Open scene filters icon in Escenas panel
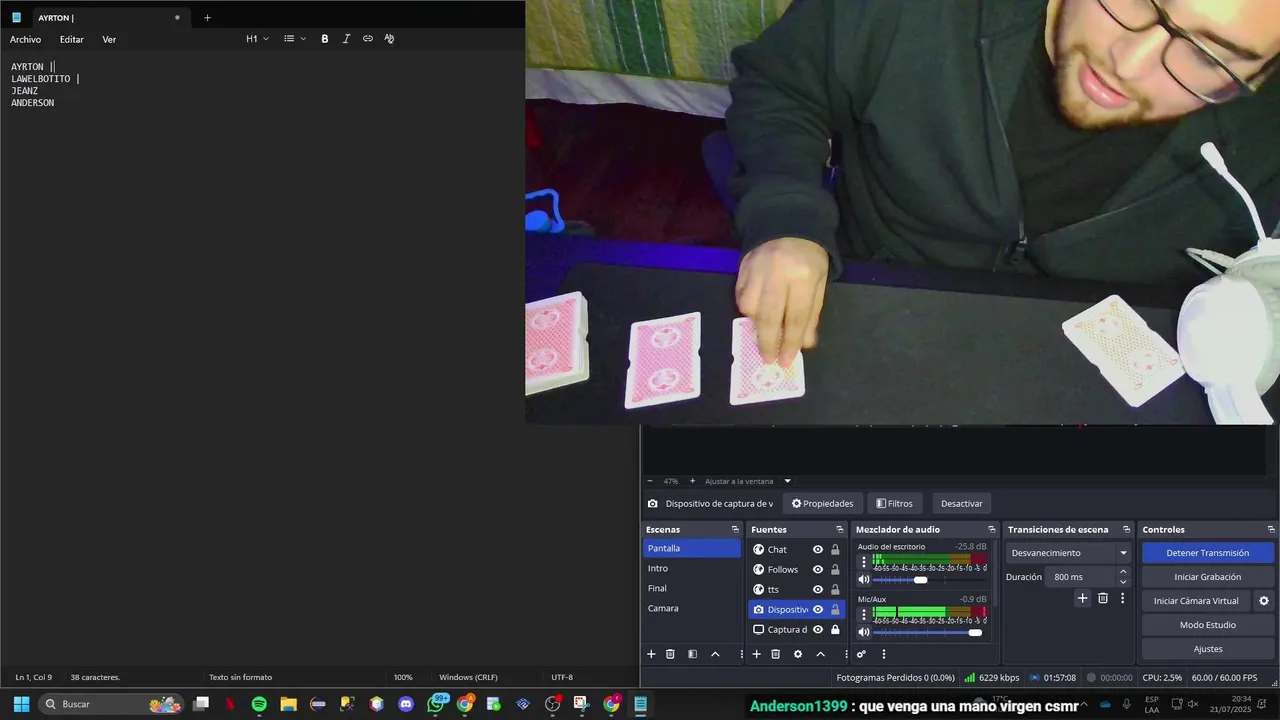The height and width of the screenshot is (720, 1280). coord(692,654)
